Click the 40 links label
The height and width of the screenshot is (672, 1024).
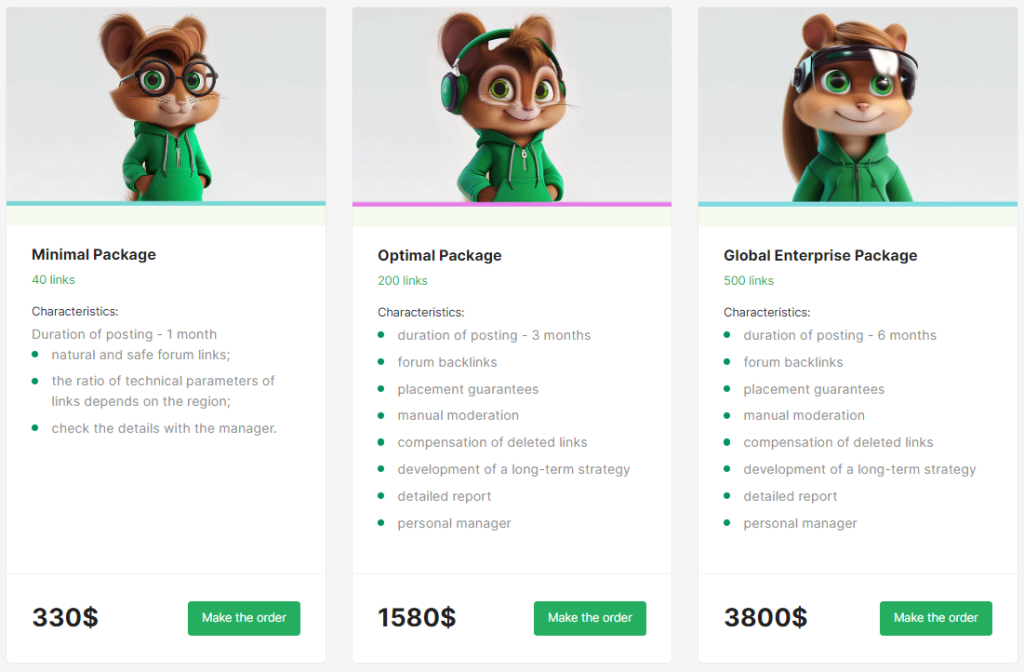point(53,280)
